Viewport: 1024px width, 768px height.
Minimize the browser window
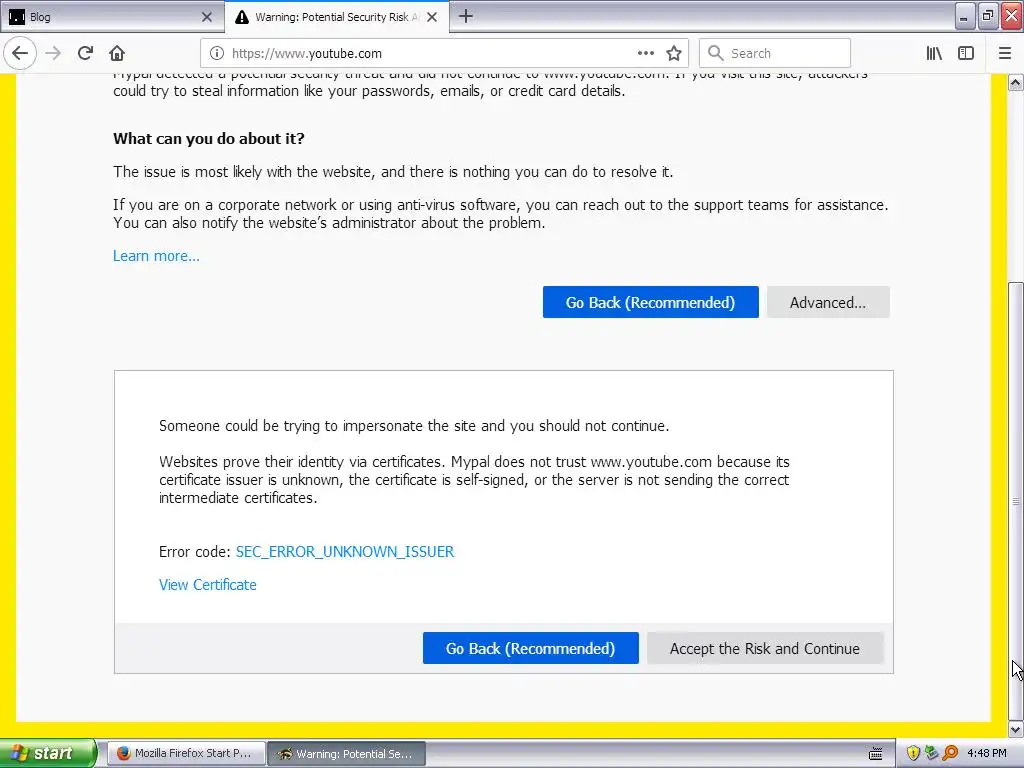965,16
